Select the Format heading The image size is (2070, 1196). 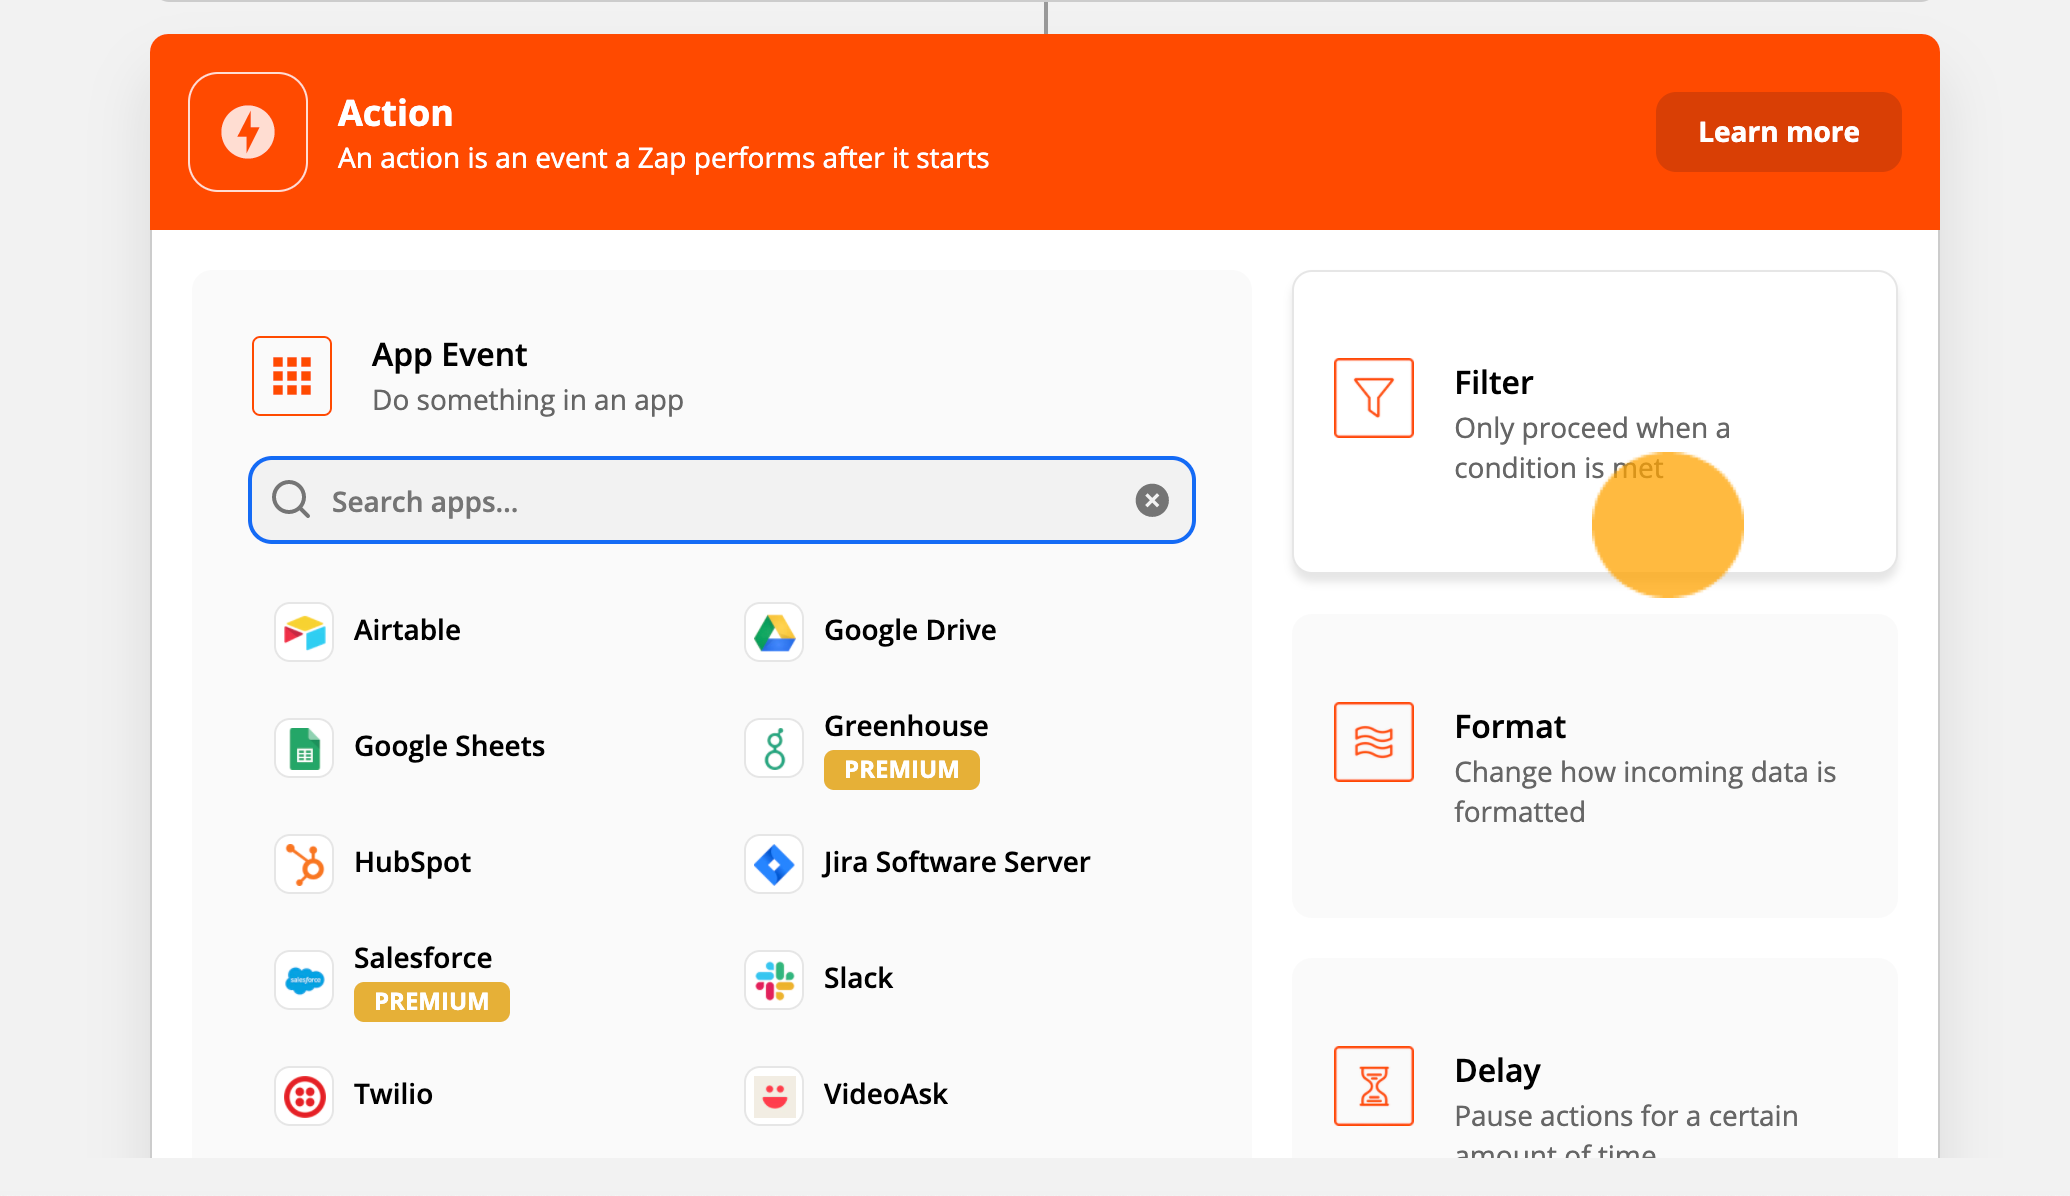pos(1510,727)
